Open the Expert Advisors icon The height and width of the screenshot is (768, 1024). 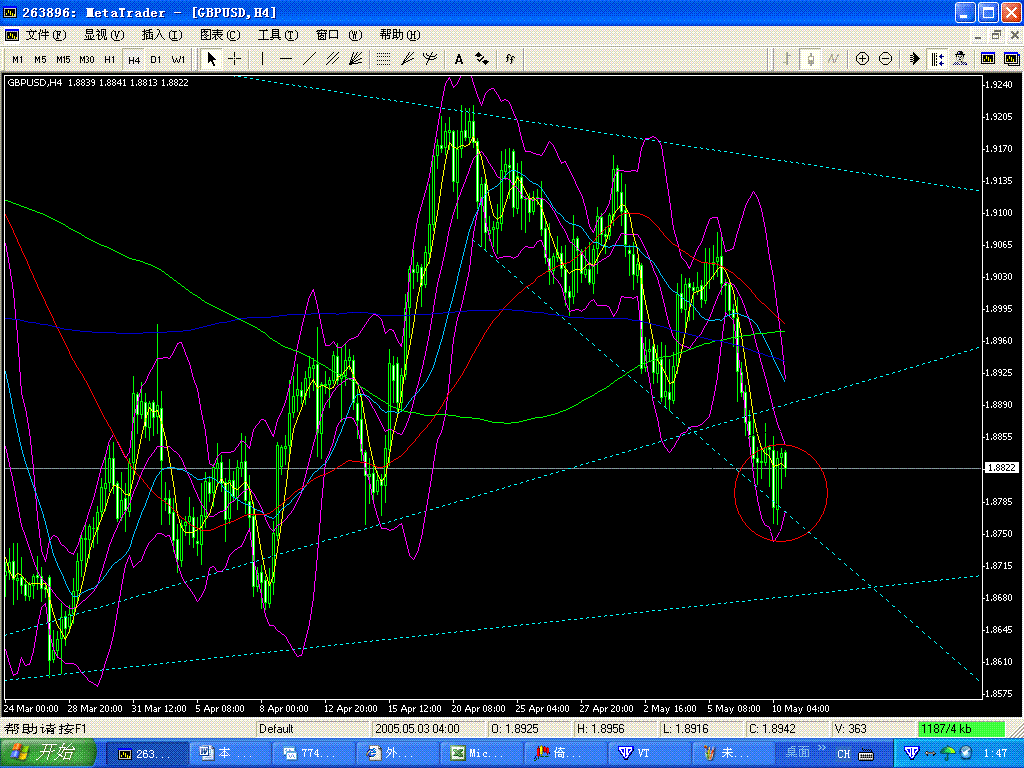point(961,59)
